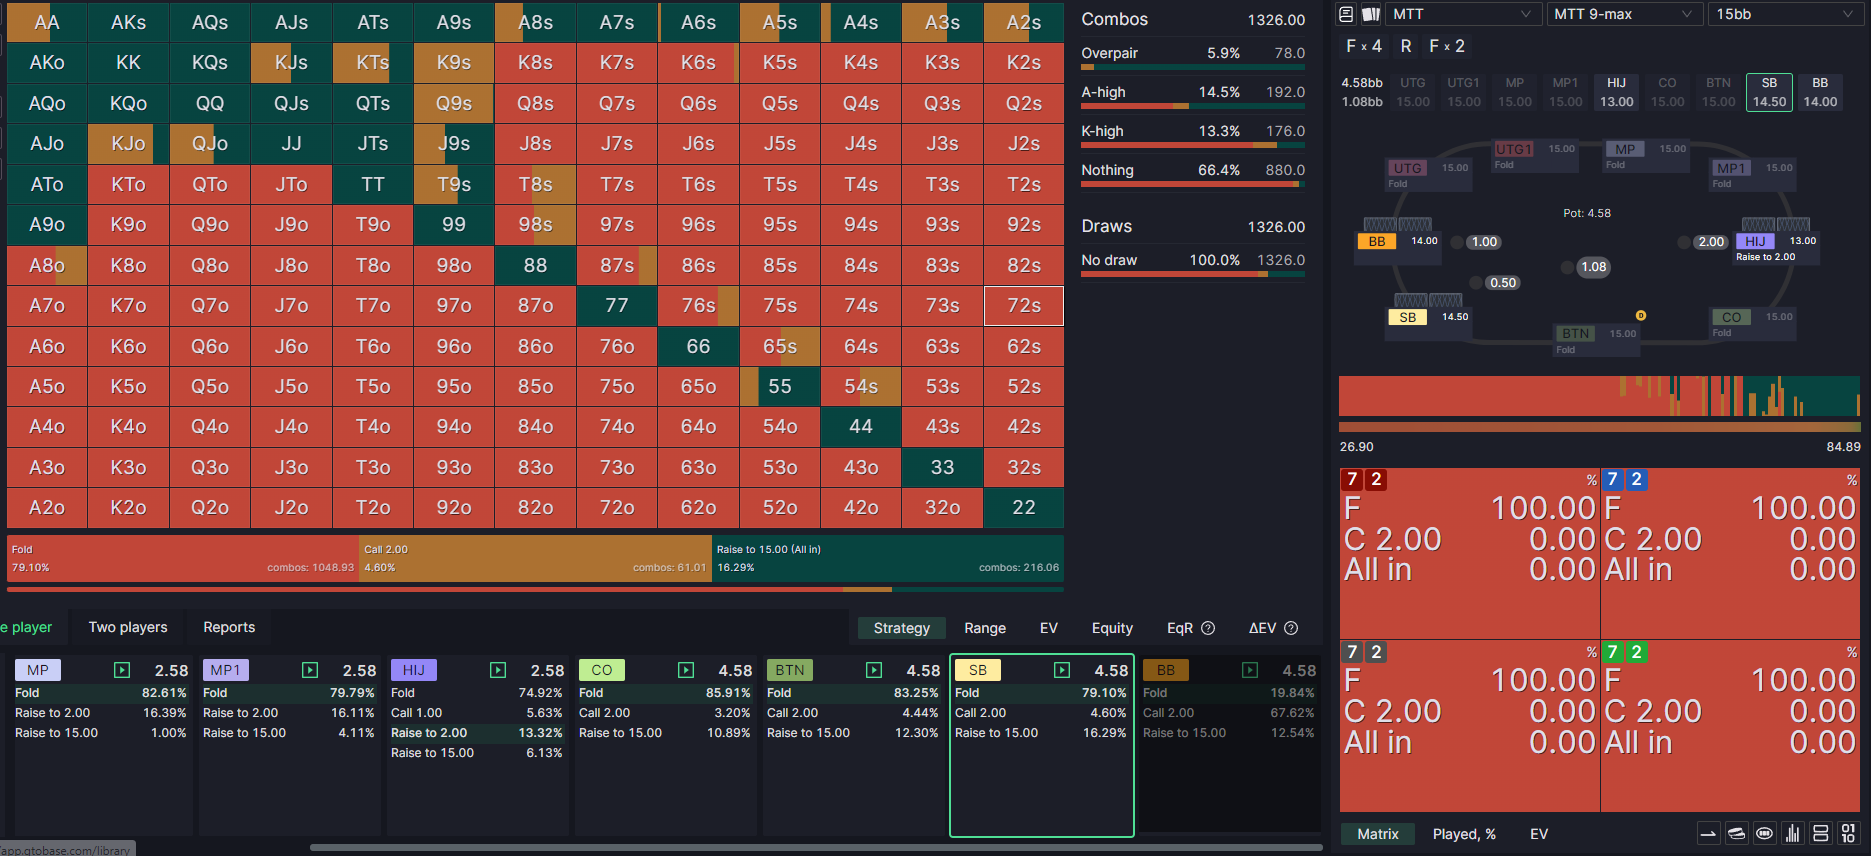Select the Equity view tab
Viewport: 1871px width, 856px height.
pyautogui.click(x=1112, y=628)
